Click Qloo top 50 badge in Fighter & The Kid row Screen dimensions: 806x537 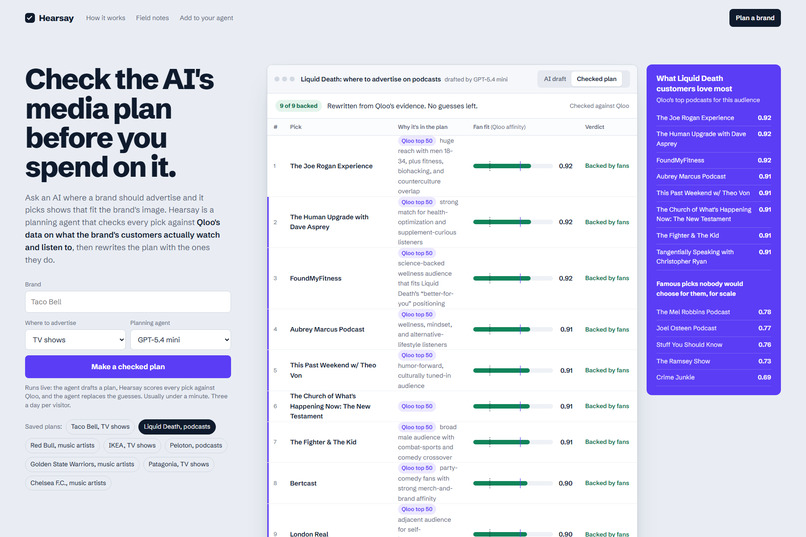point(417,427)
